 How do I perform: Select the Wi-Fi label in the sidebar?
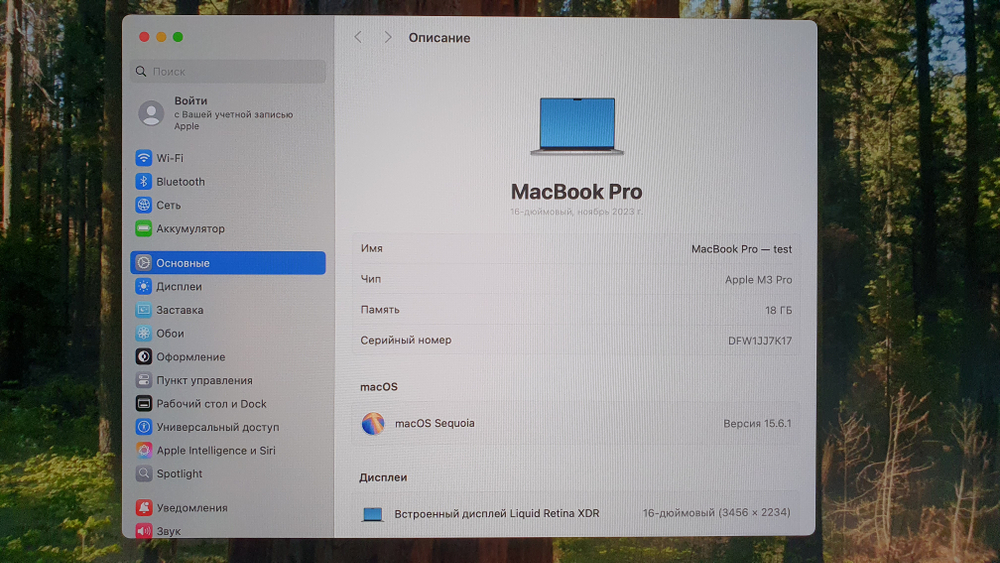click(170, 158)
